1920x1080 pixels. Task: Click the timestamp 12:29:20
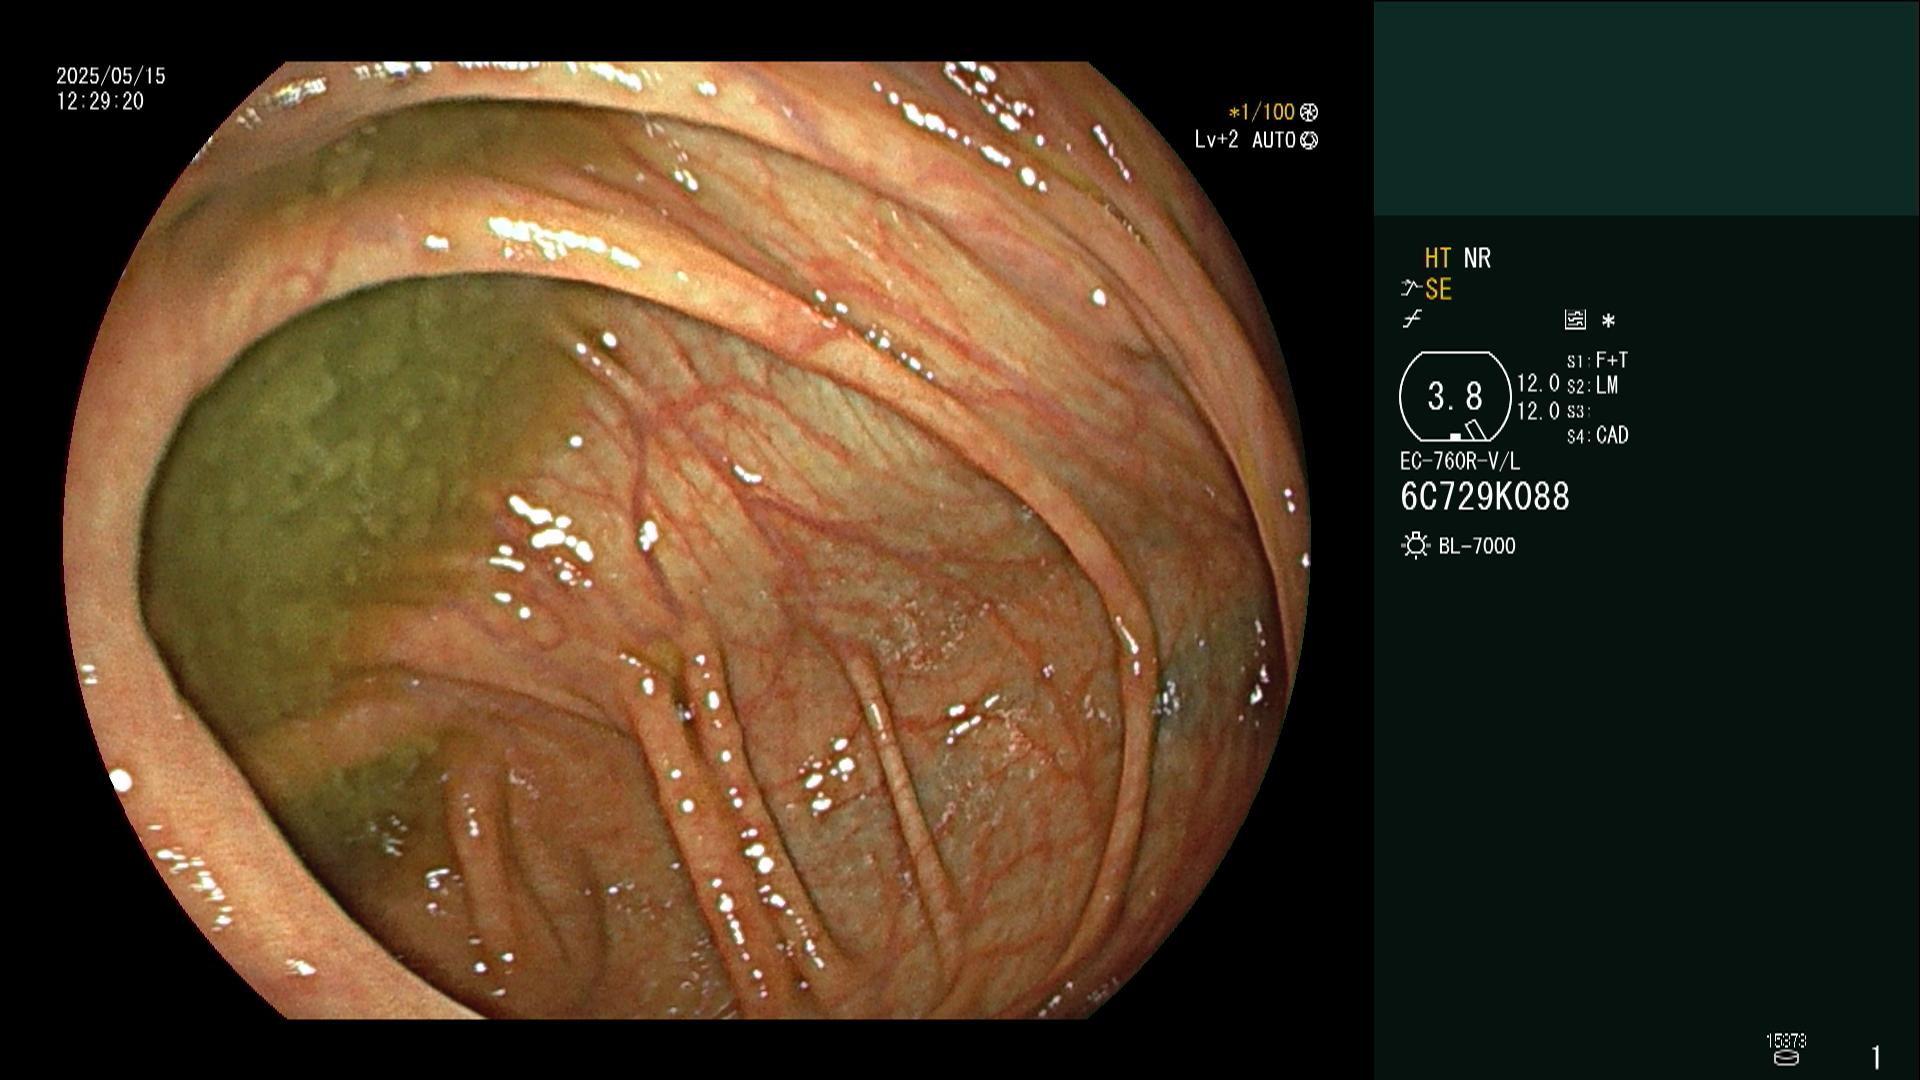(x=100, y=102)
